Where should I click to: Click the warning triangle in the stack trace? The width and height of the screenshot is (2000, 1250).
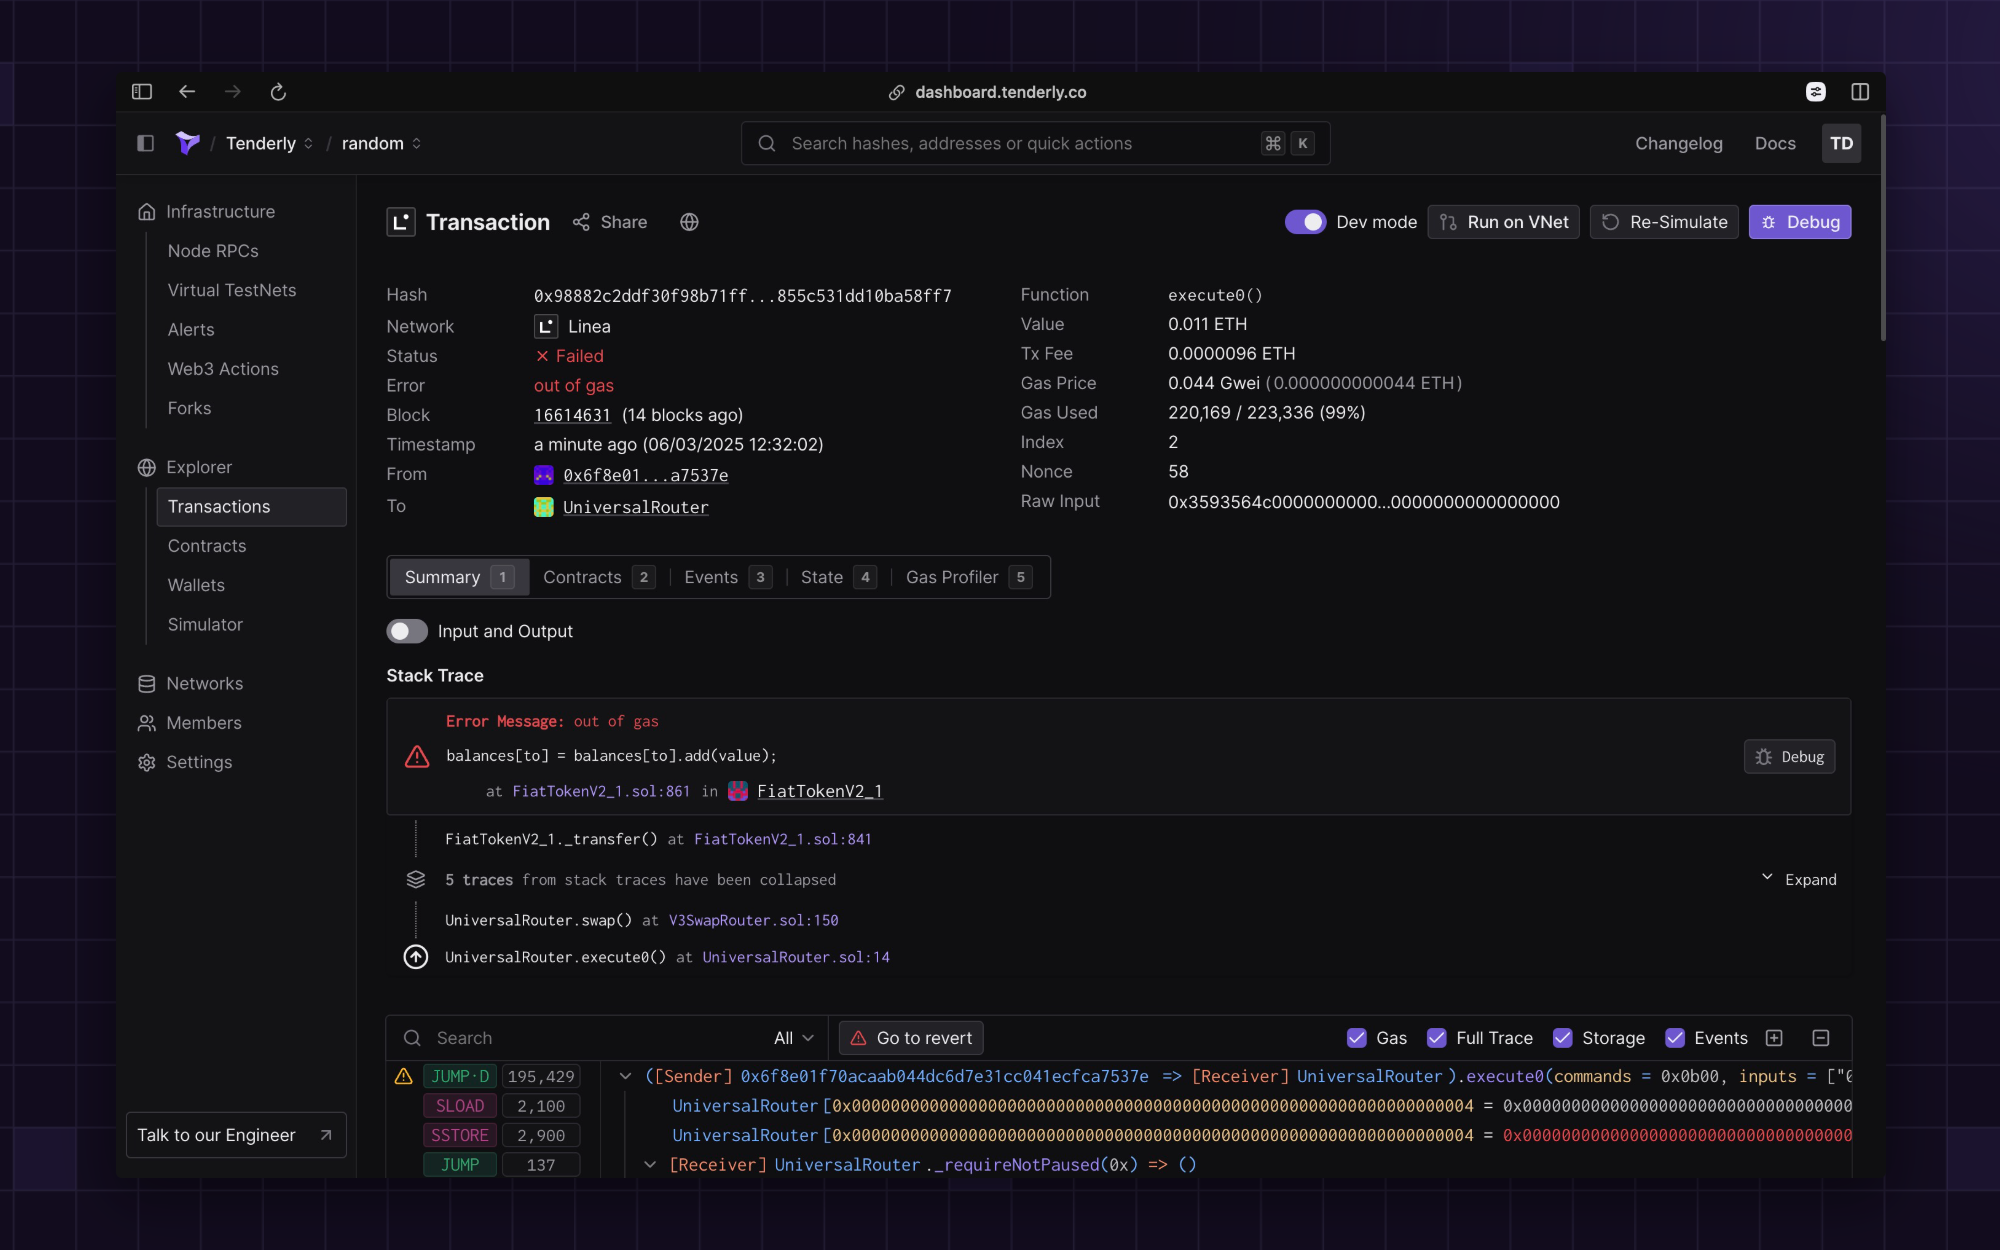tap(416, 757)
